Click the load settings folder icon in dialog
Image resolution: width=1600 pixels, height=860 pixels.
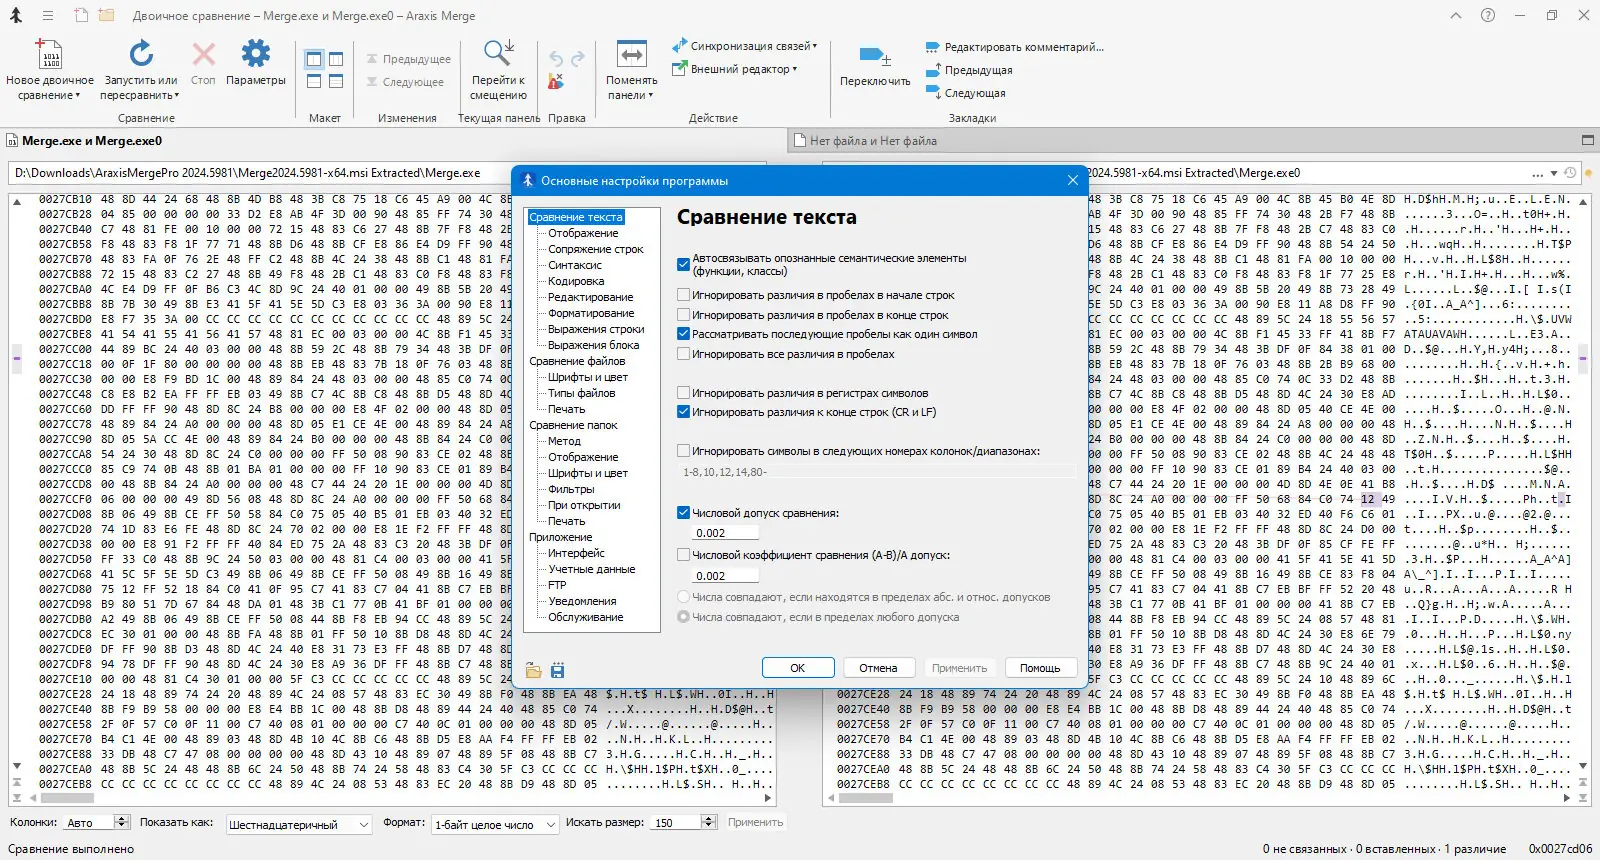coord(533,670)
